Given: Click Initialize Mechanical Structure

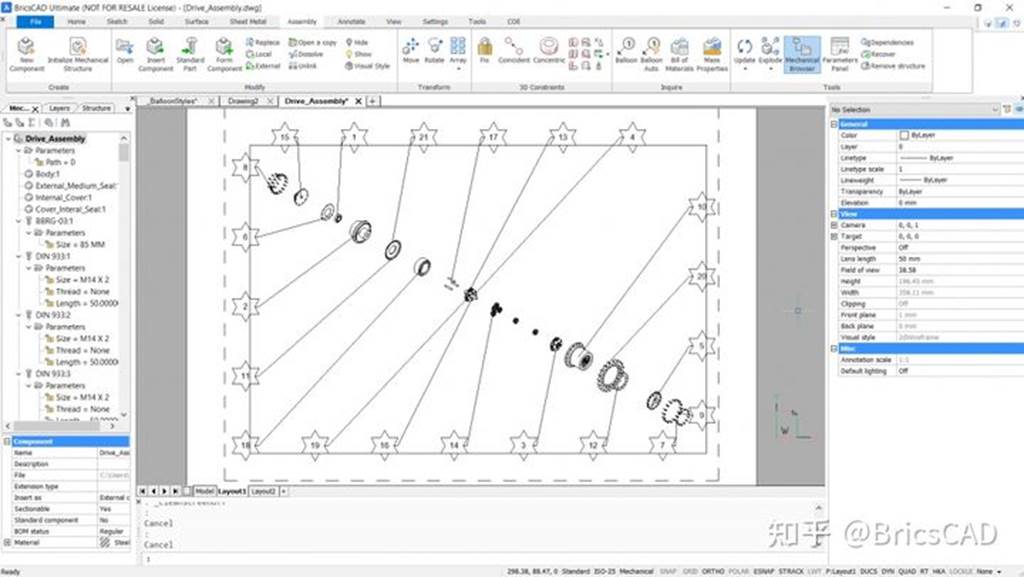Looking at the screenshot, I should pyautogui.click(x=78, y=54).
